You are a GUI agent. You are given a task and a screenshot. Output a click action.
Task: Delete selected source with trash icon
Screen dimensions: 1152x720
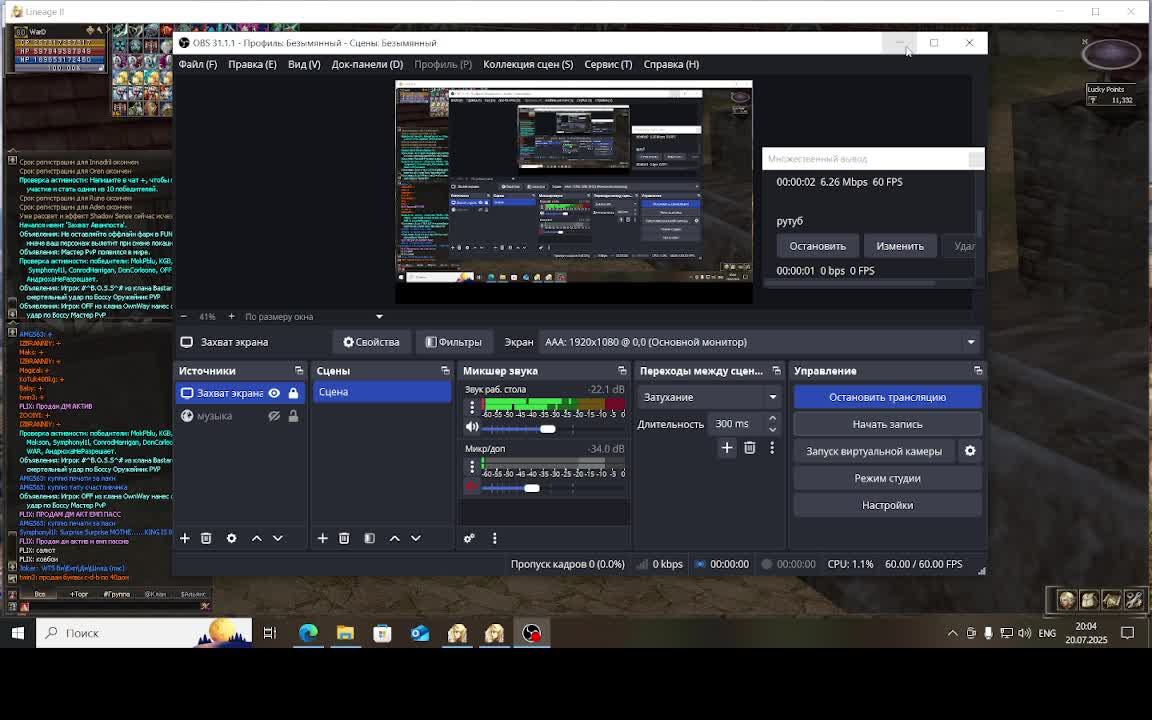click(206, 539)
